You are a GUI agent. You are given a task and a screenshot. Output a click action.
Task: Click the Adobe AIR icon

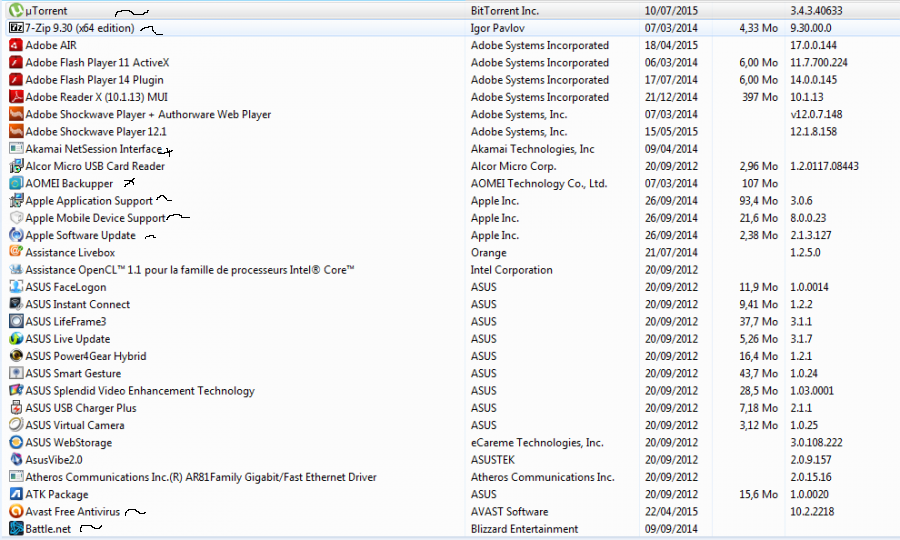click(x=16, y=45)
